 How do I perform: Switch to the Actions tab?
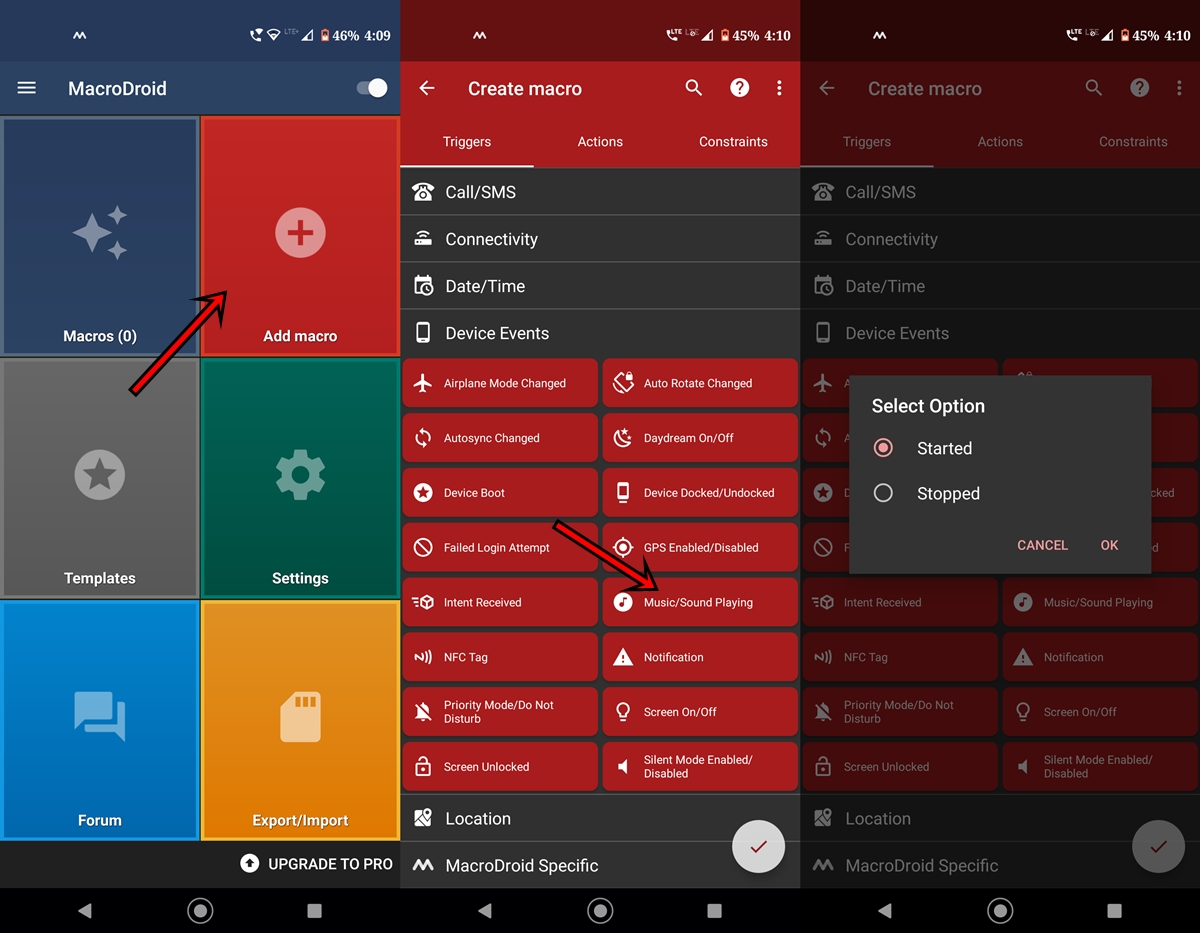(x=600, y=142)
